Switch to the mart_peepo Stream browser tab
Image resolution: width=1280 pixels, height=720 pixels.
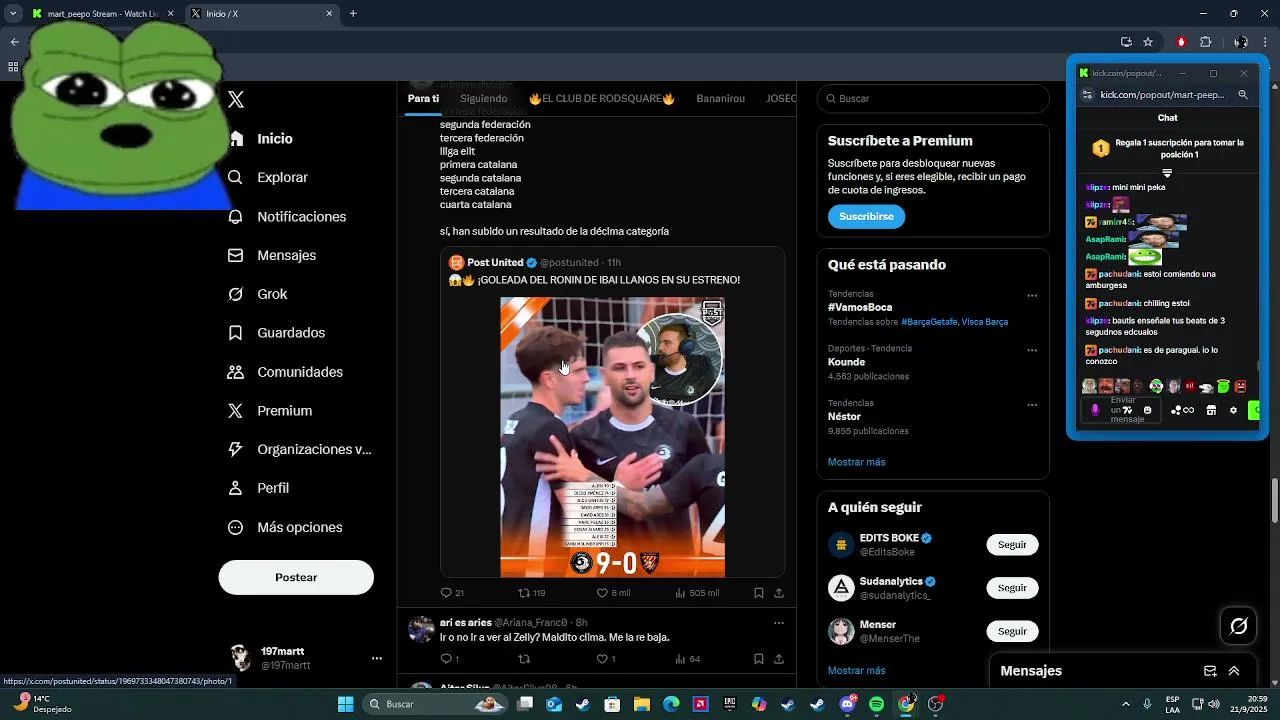(x=103, y=14)
